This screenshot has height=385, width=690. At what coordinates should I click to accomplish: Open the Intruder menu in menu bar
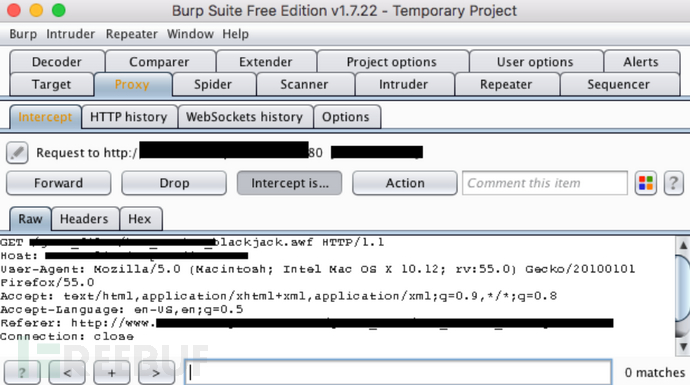[x=70, y=34]
